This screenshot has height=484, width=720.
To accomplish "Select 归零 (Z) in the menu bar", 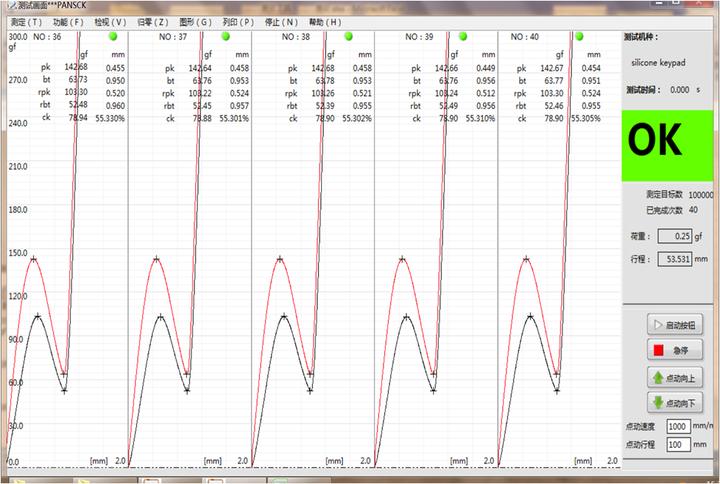I will pos(153,21).
